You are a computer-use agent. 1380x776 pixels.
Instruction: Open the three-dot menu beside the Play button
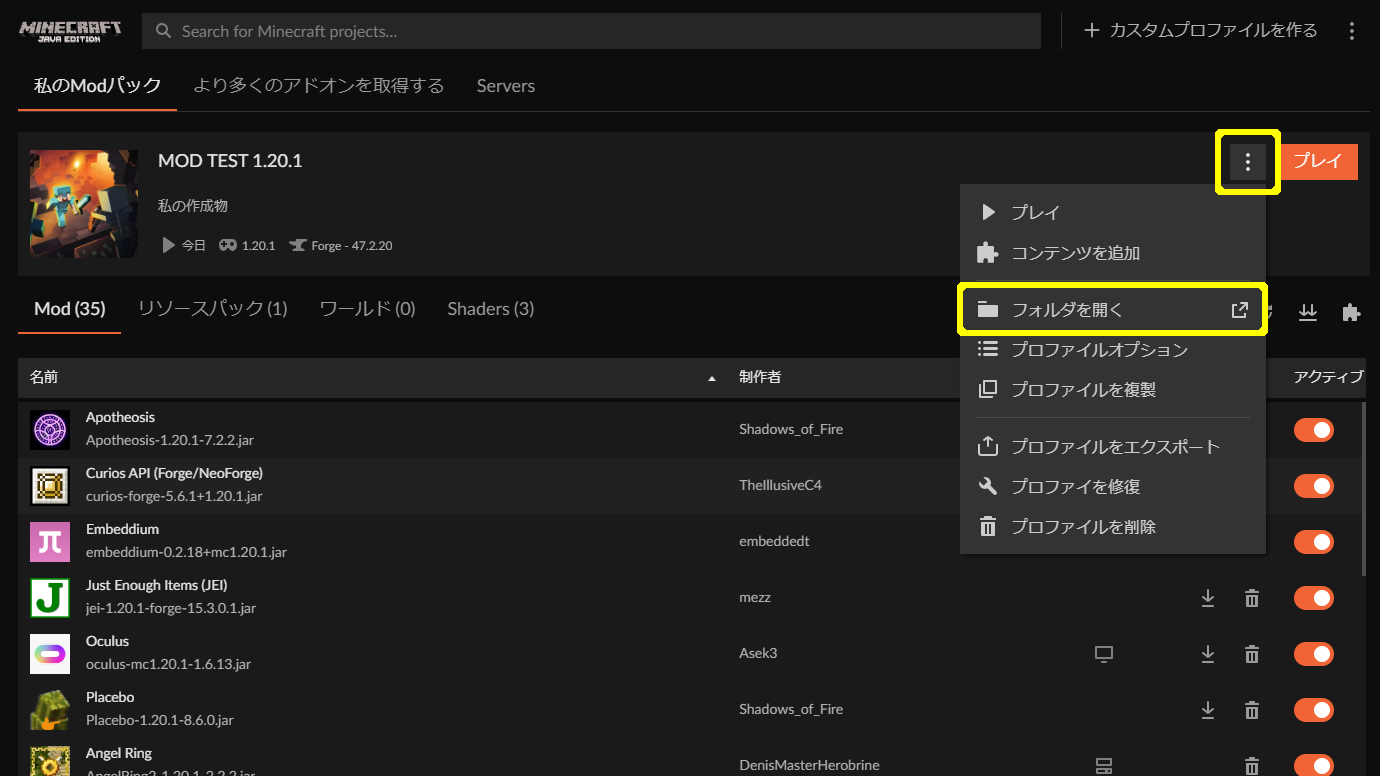[x=1247, y=161]
